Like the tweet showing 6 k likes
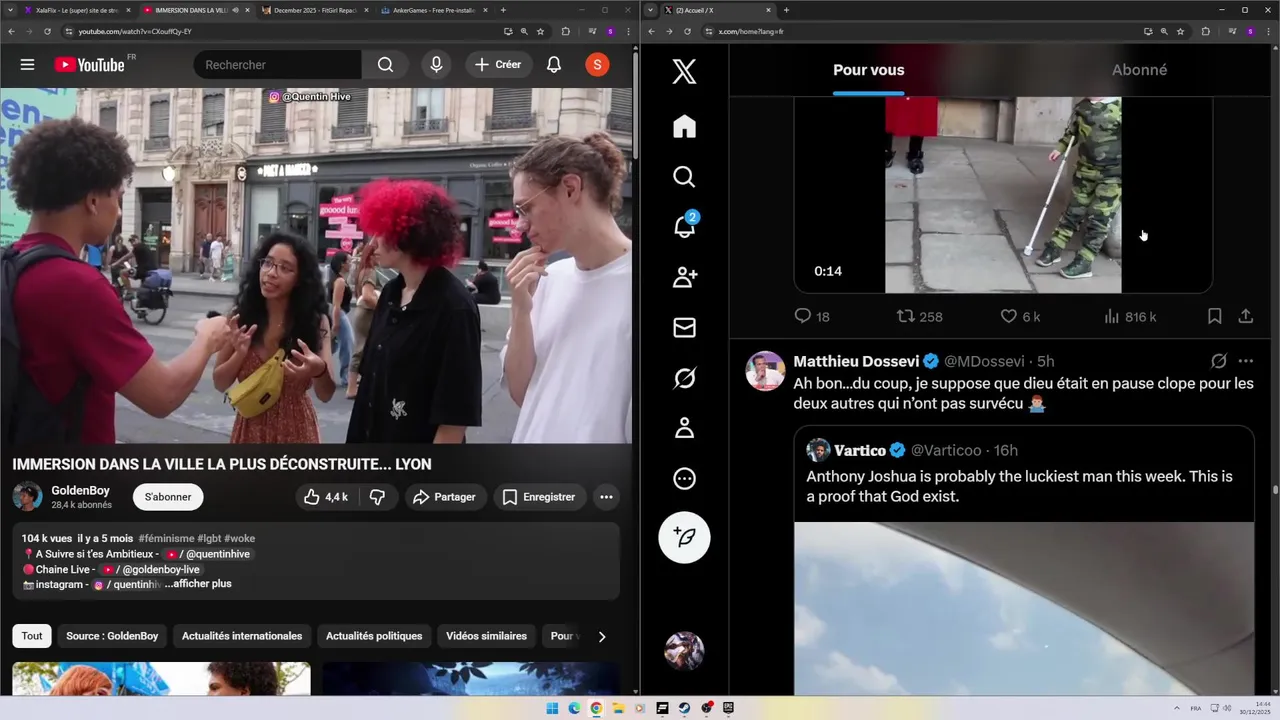Viewport: 1280px width, 720px height. [x=1020, y=316]
